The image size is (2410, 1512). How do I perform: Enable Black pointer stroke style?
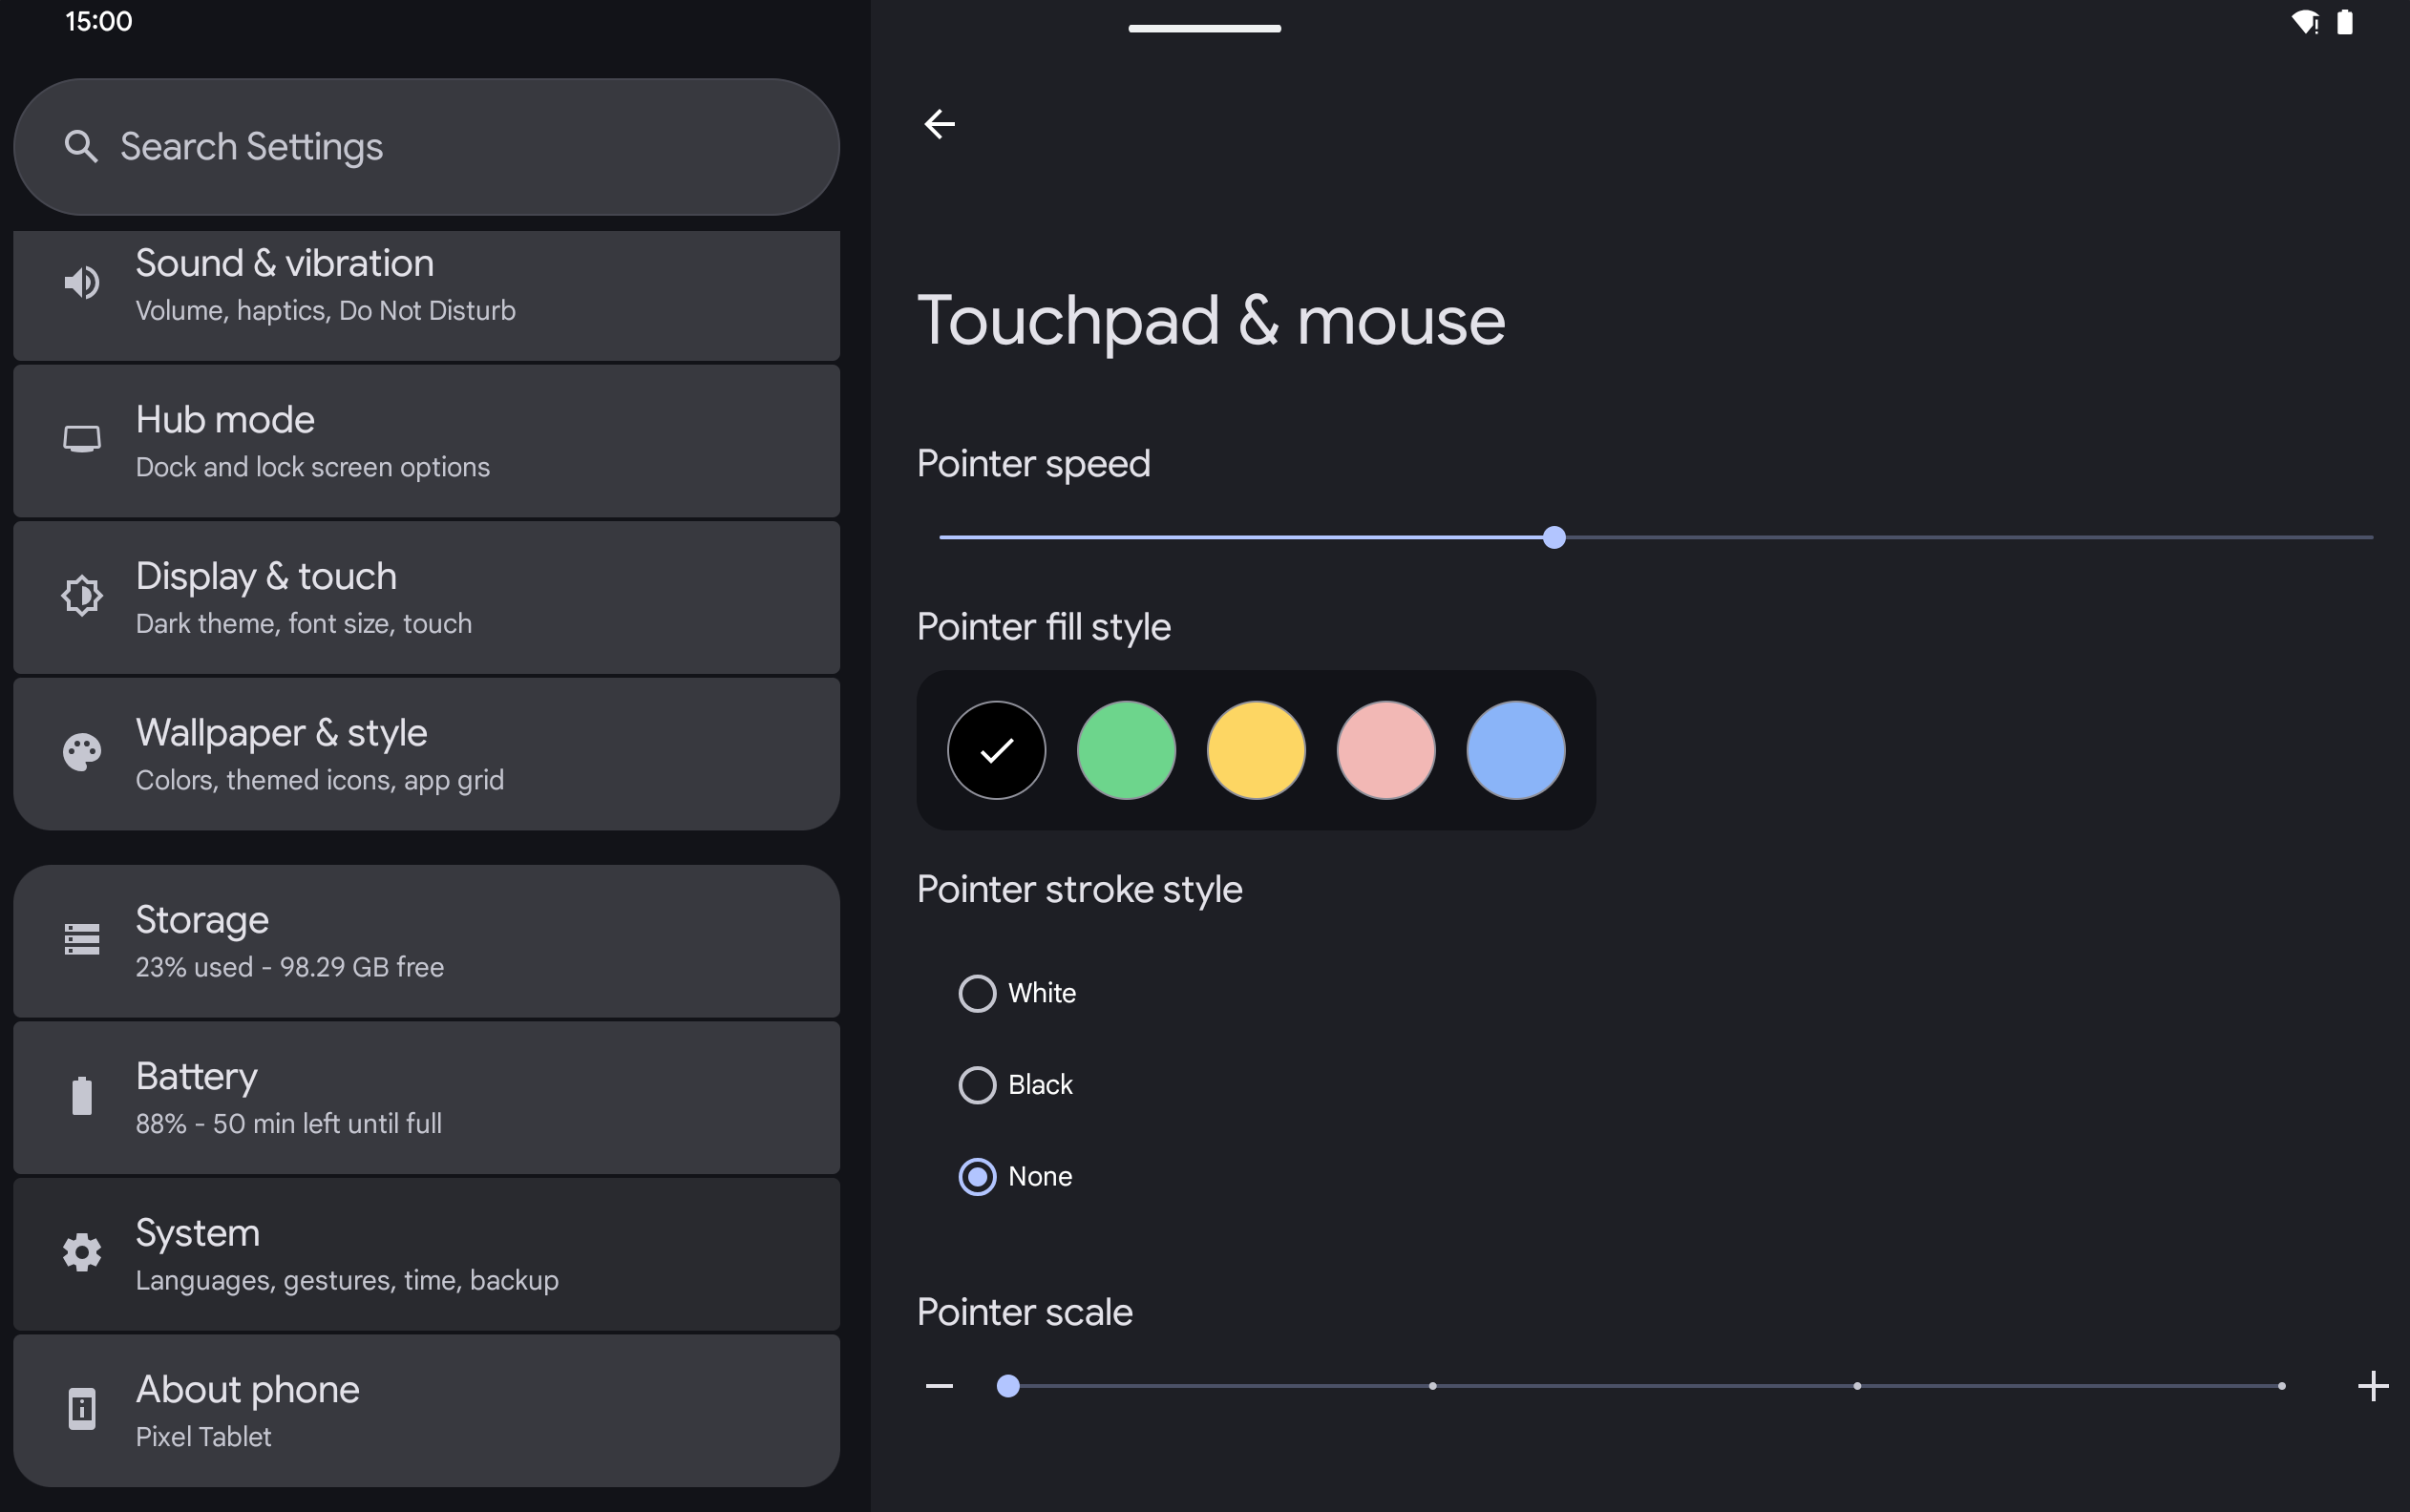(974, 1083)
